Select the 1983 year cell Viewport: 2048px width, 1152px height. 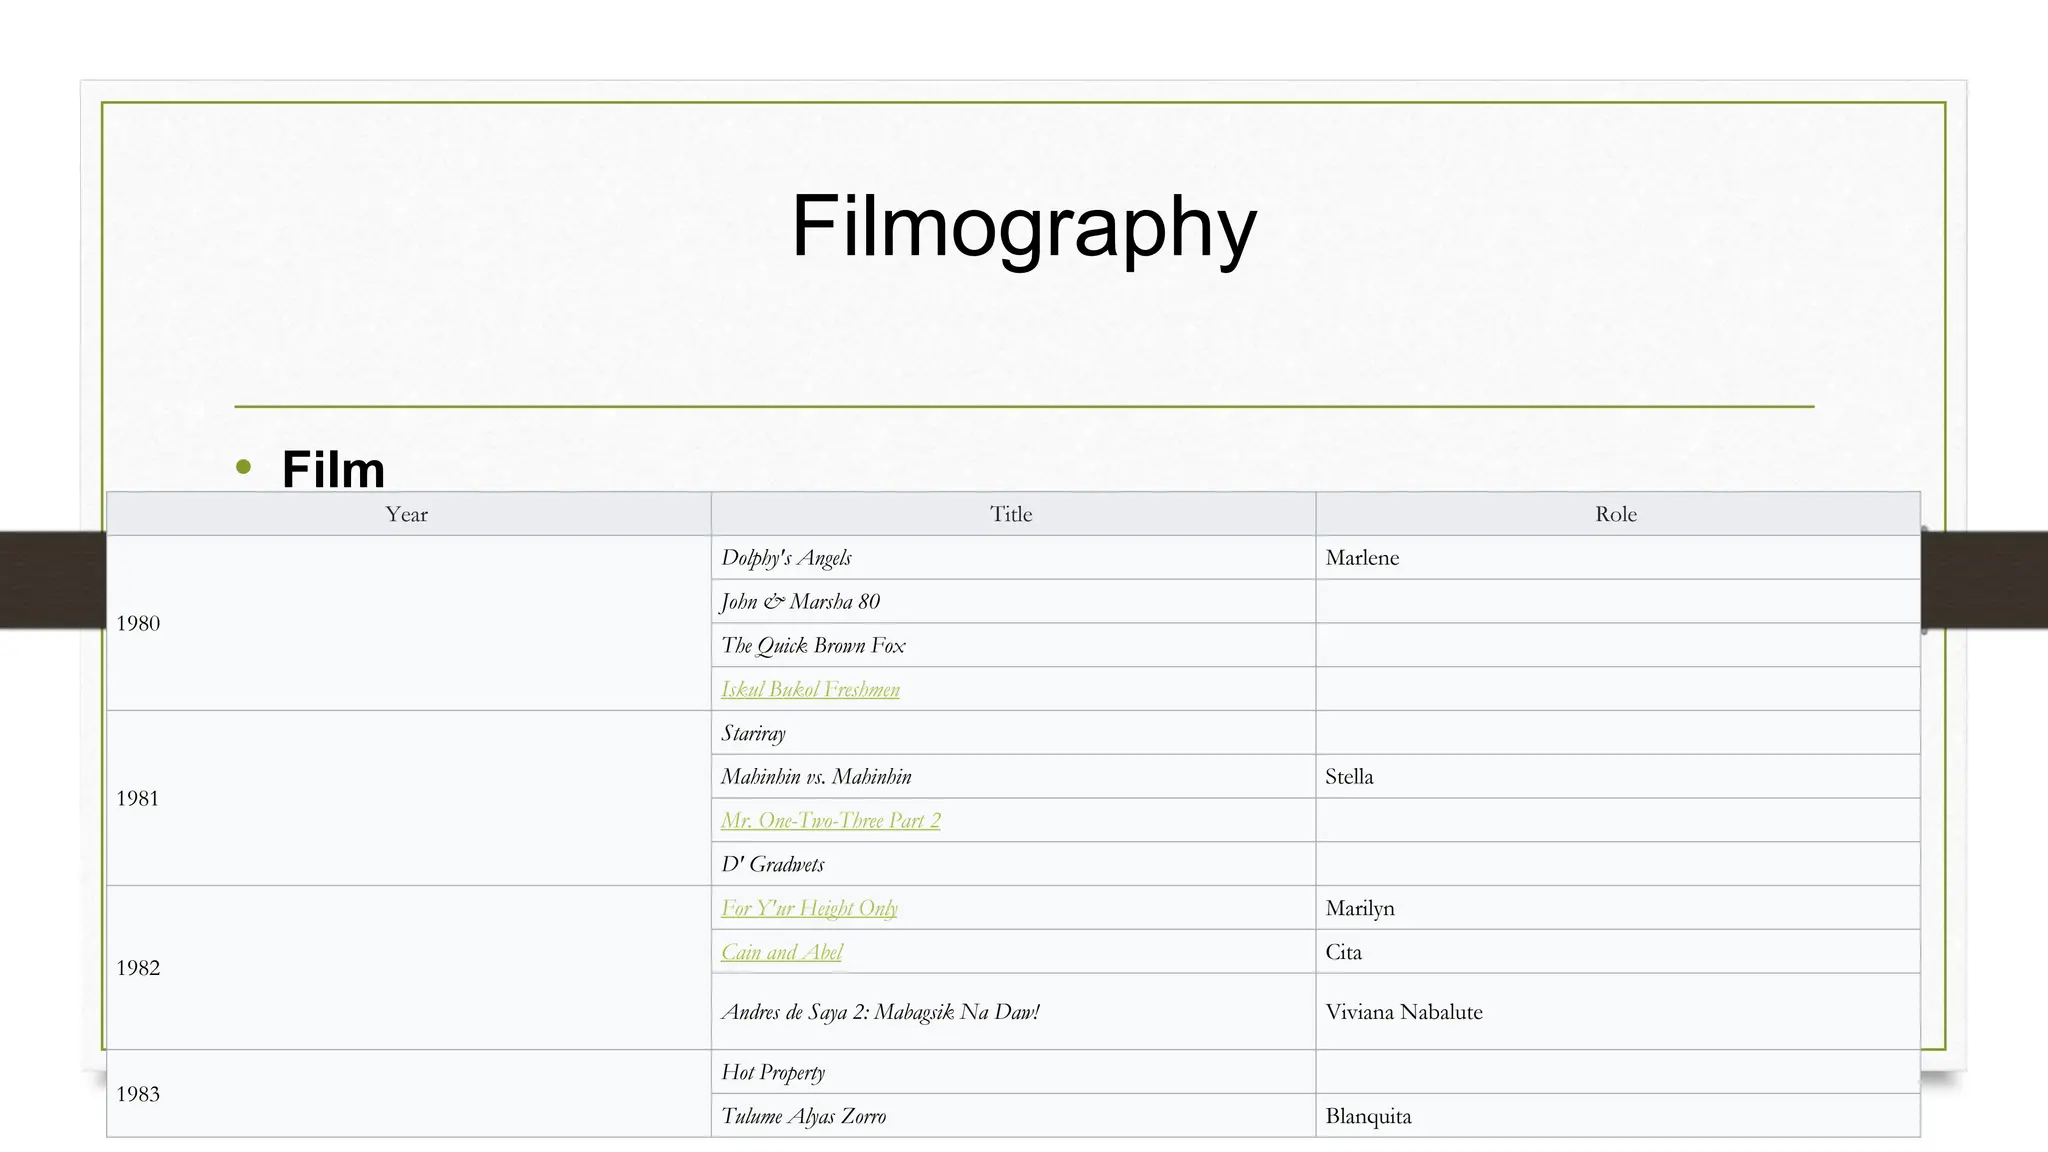(138, 1093)
